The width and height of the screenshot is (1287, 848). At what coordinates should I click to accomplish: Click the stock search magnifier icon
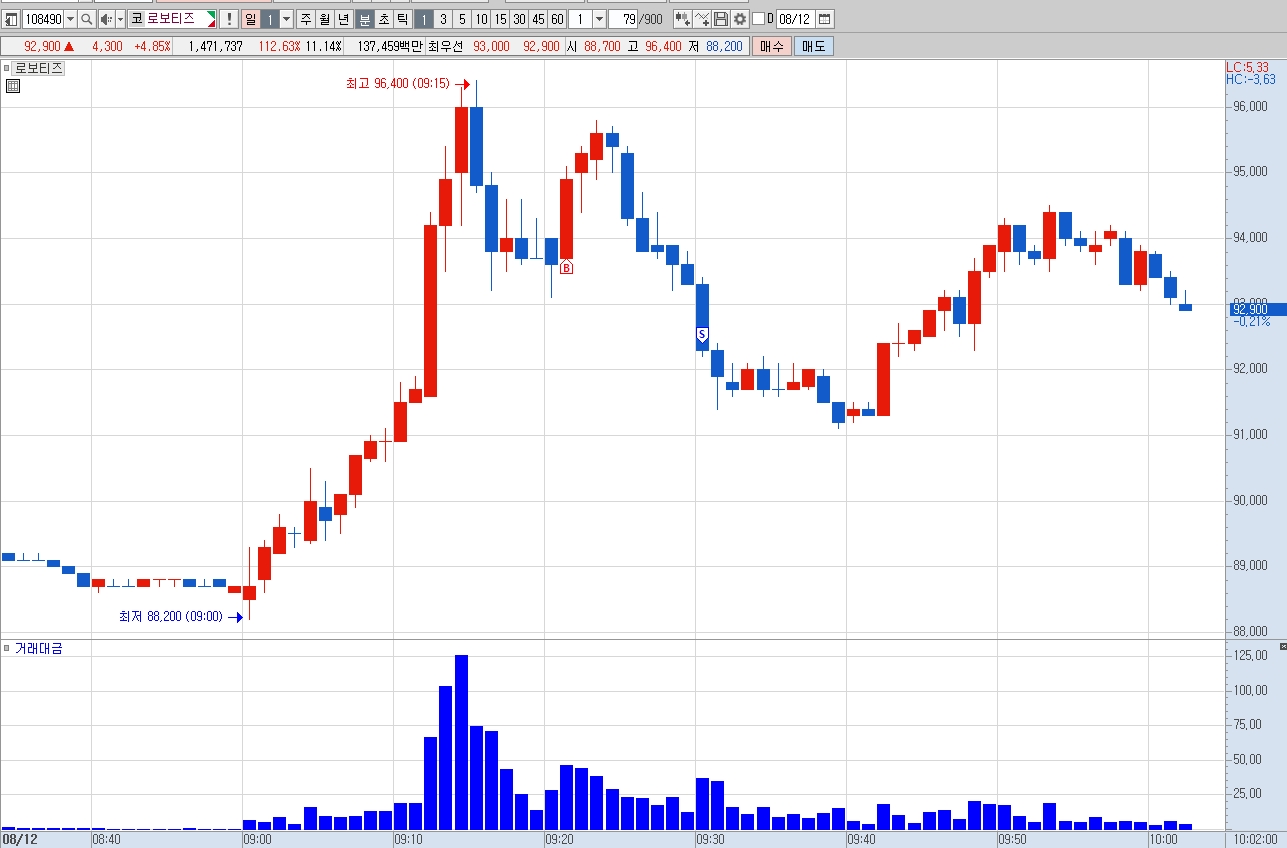[86, 19]
